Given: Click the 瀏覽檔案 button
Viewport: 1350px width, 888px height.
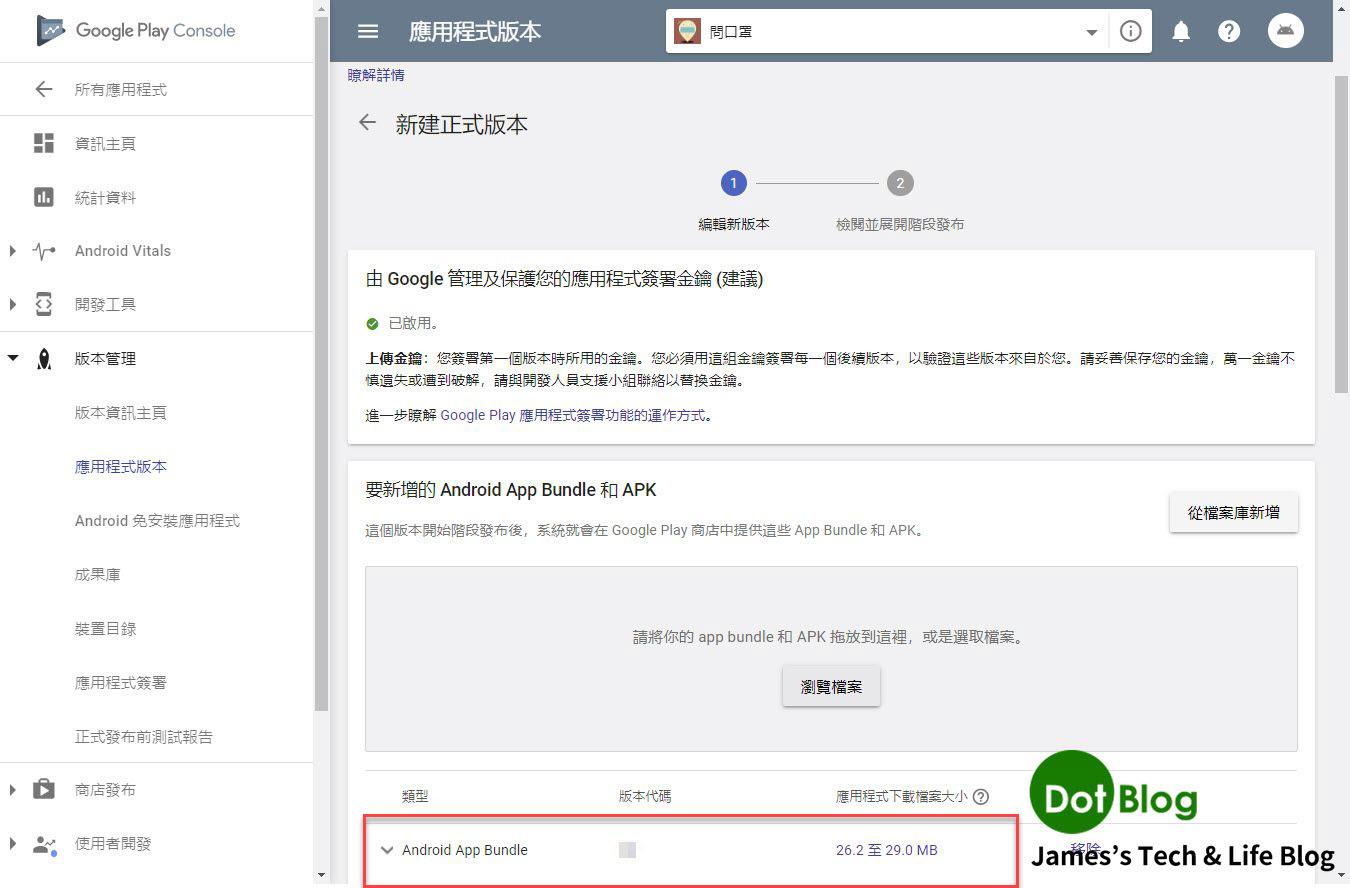Looking at the screenshot, I should click(831, 687).
